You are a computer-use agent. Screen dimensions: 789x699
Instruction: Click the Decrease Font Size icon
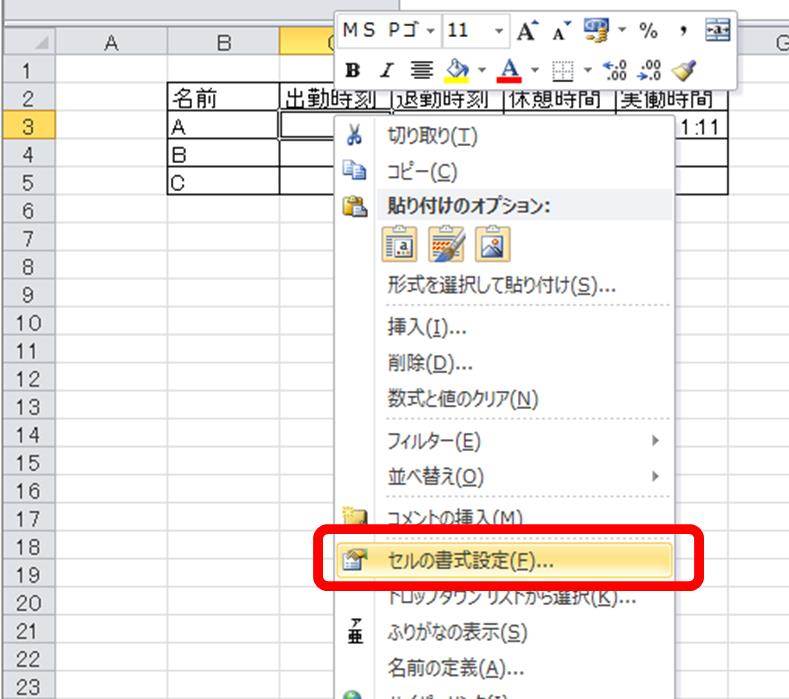click(552, 31)
